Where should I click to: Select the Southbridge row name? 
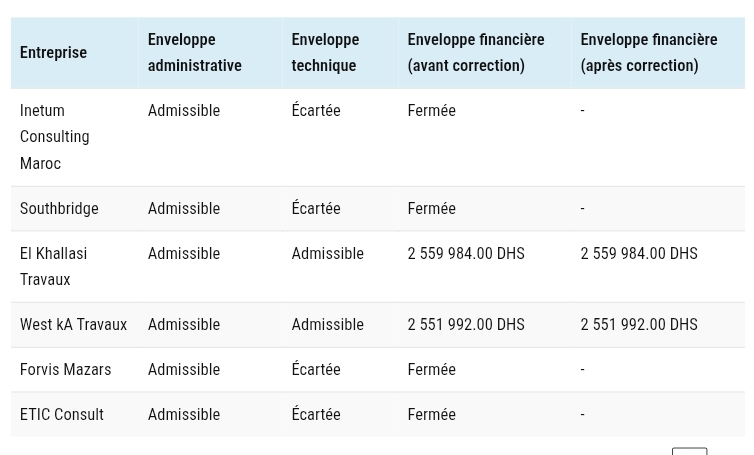[59, 208]
